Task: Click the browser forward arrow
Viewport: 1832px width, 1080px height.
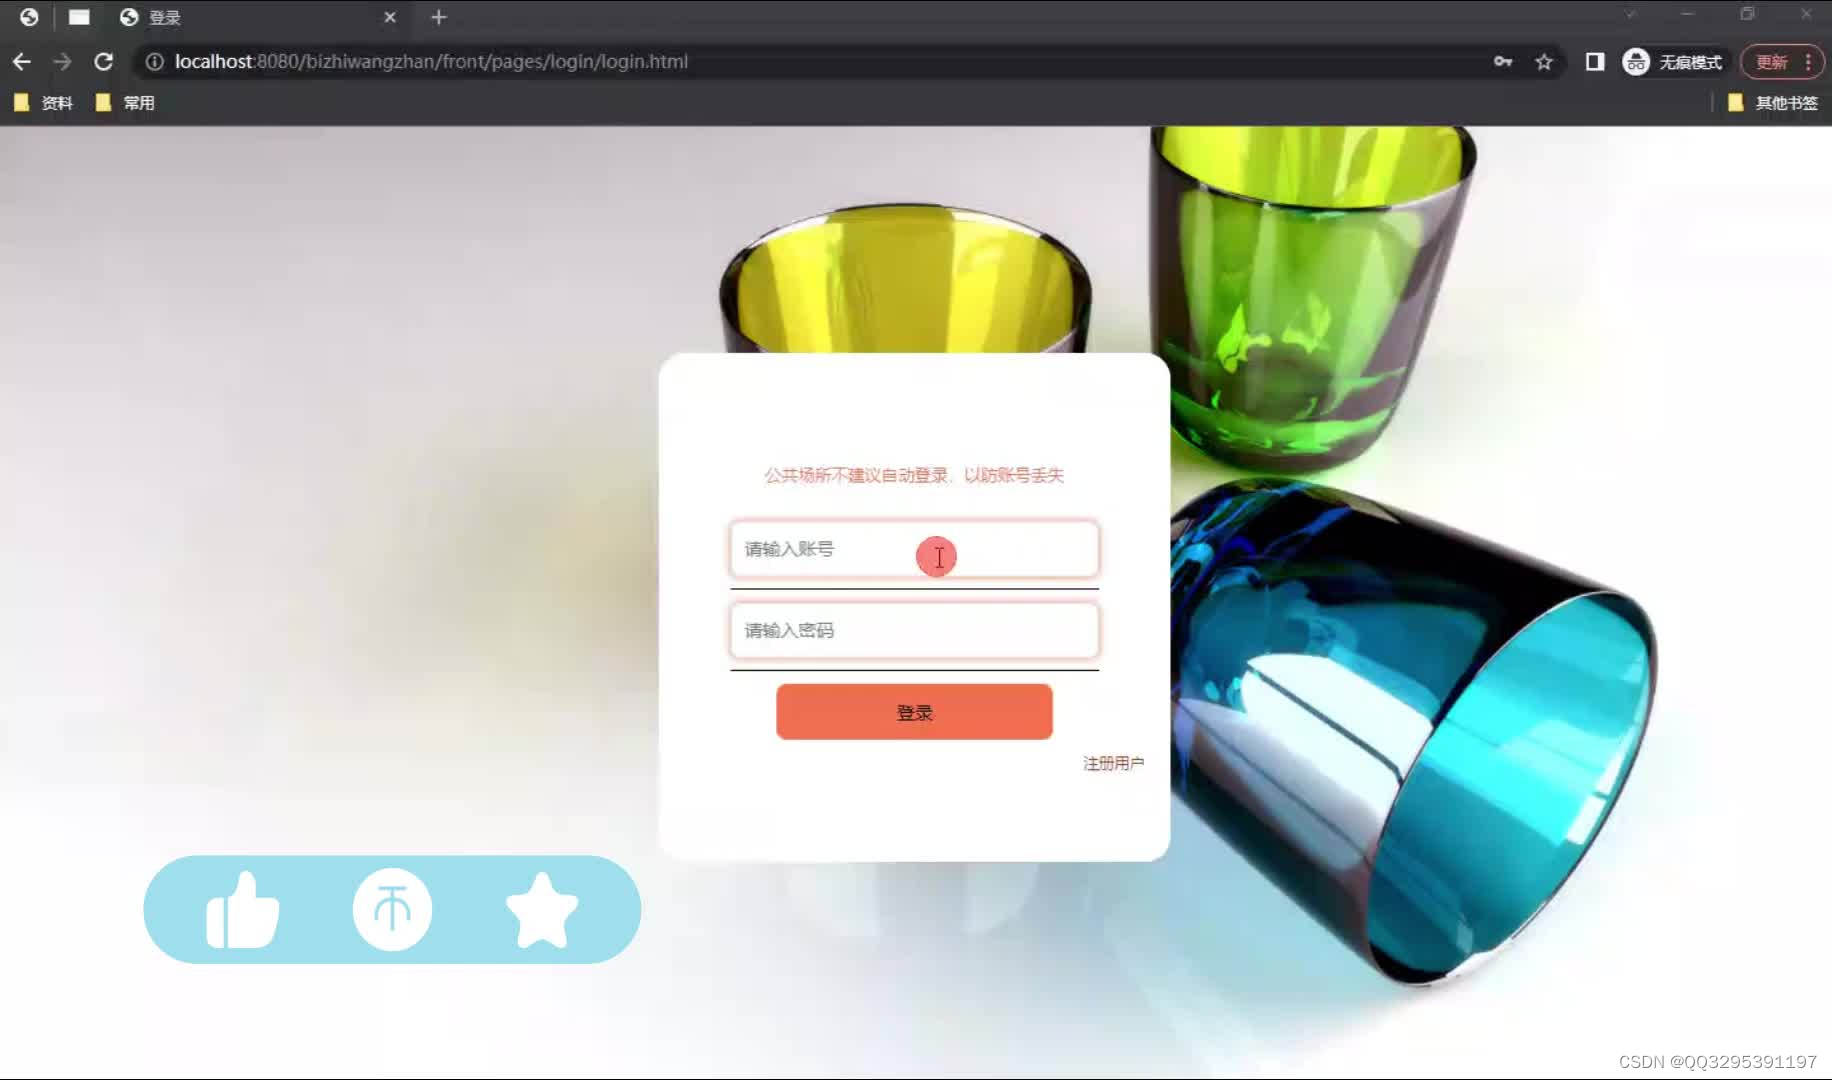Action: tap(62, 62)
